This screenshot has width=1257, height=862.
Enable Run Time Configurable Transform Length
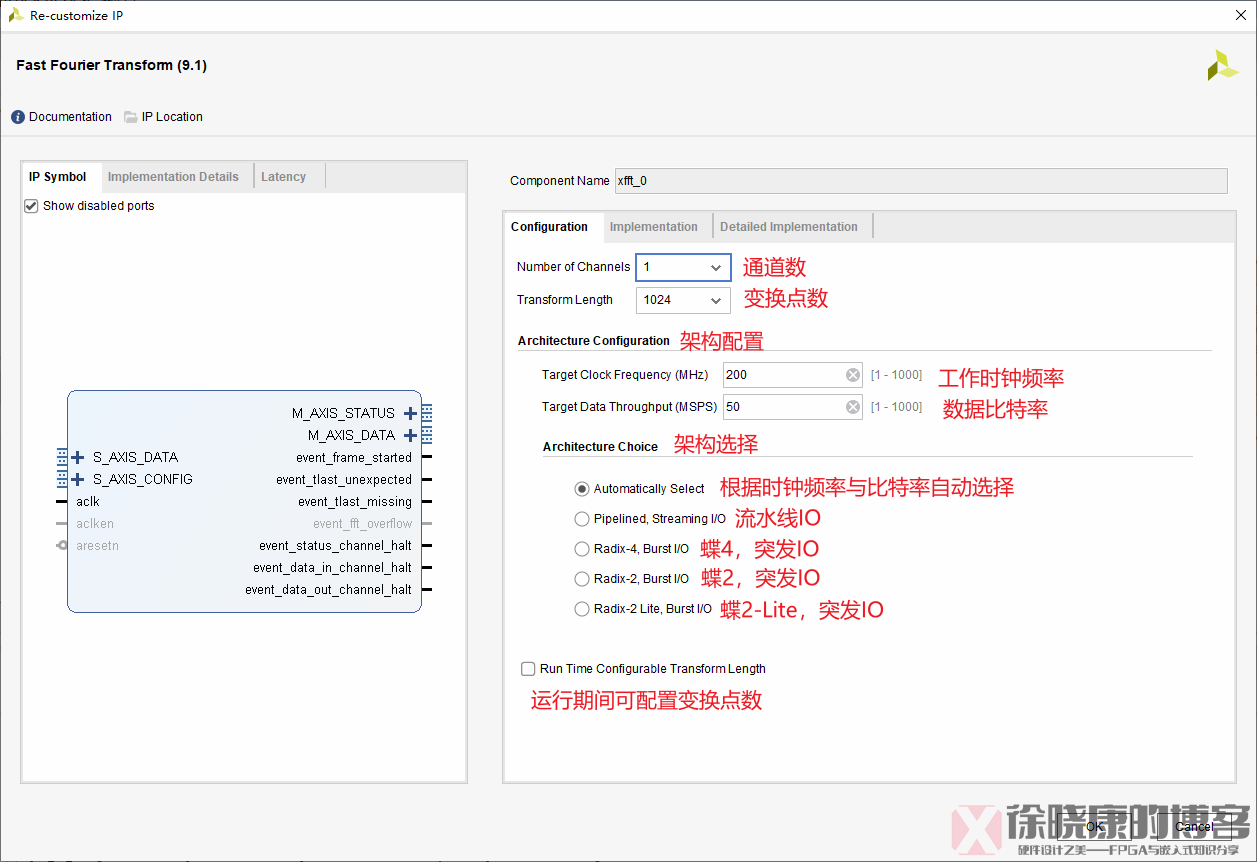coord(527,668)
